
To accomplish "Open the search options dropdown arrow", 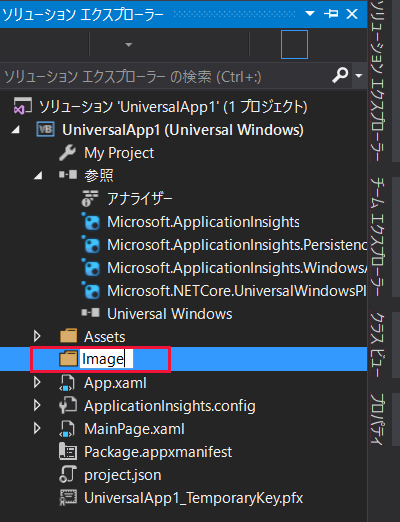I will tap(359, 76).
